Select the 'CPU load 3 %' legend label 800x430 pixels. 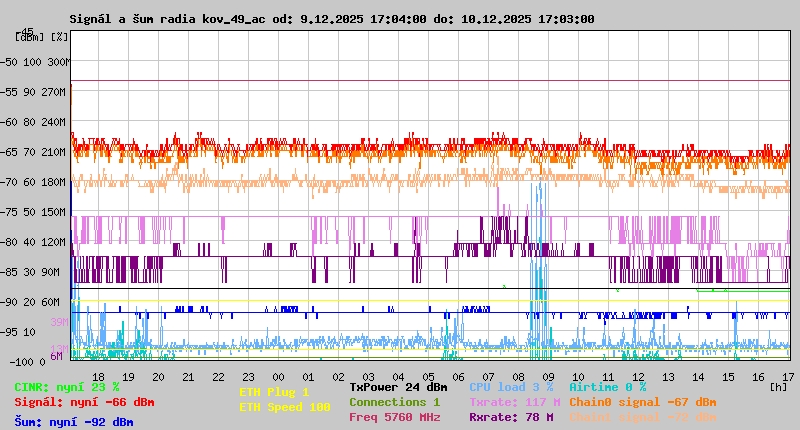[x=511, y=386]
